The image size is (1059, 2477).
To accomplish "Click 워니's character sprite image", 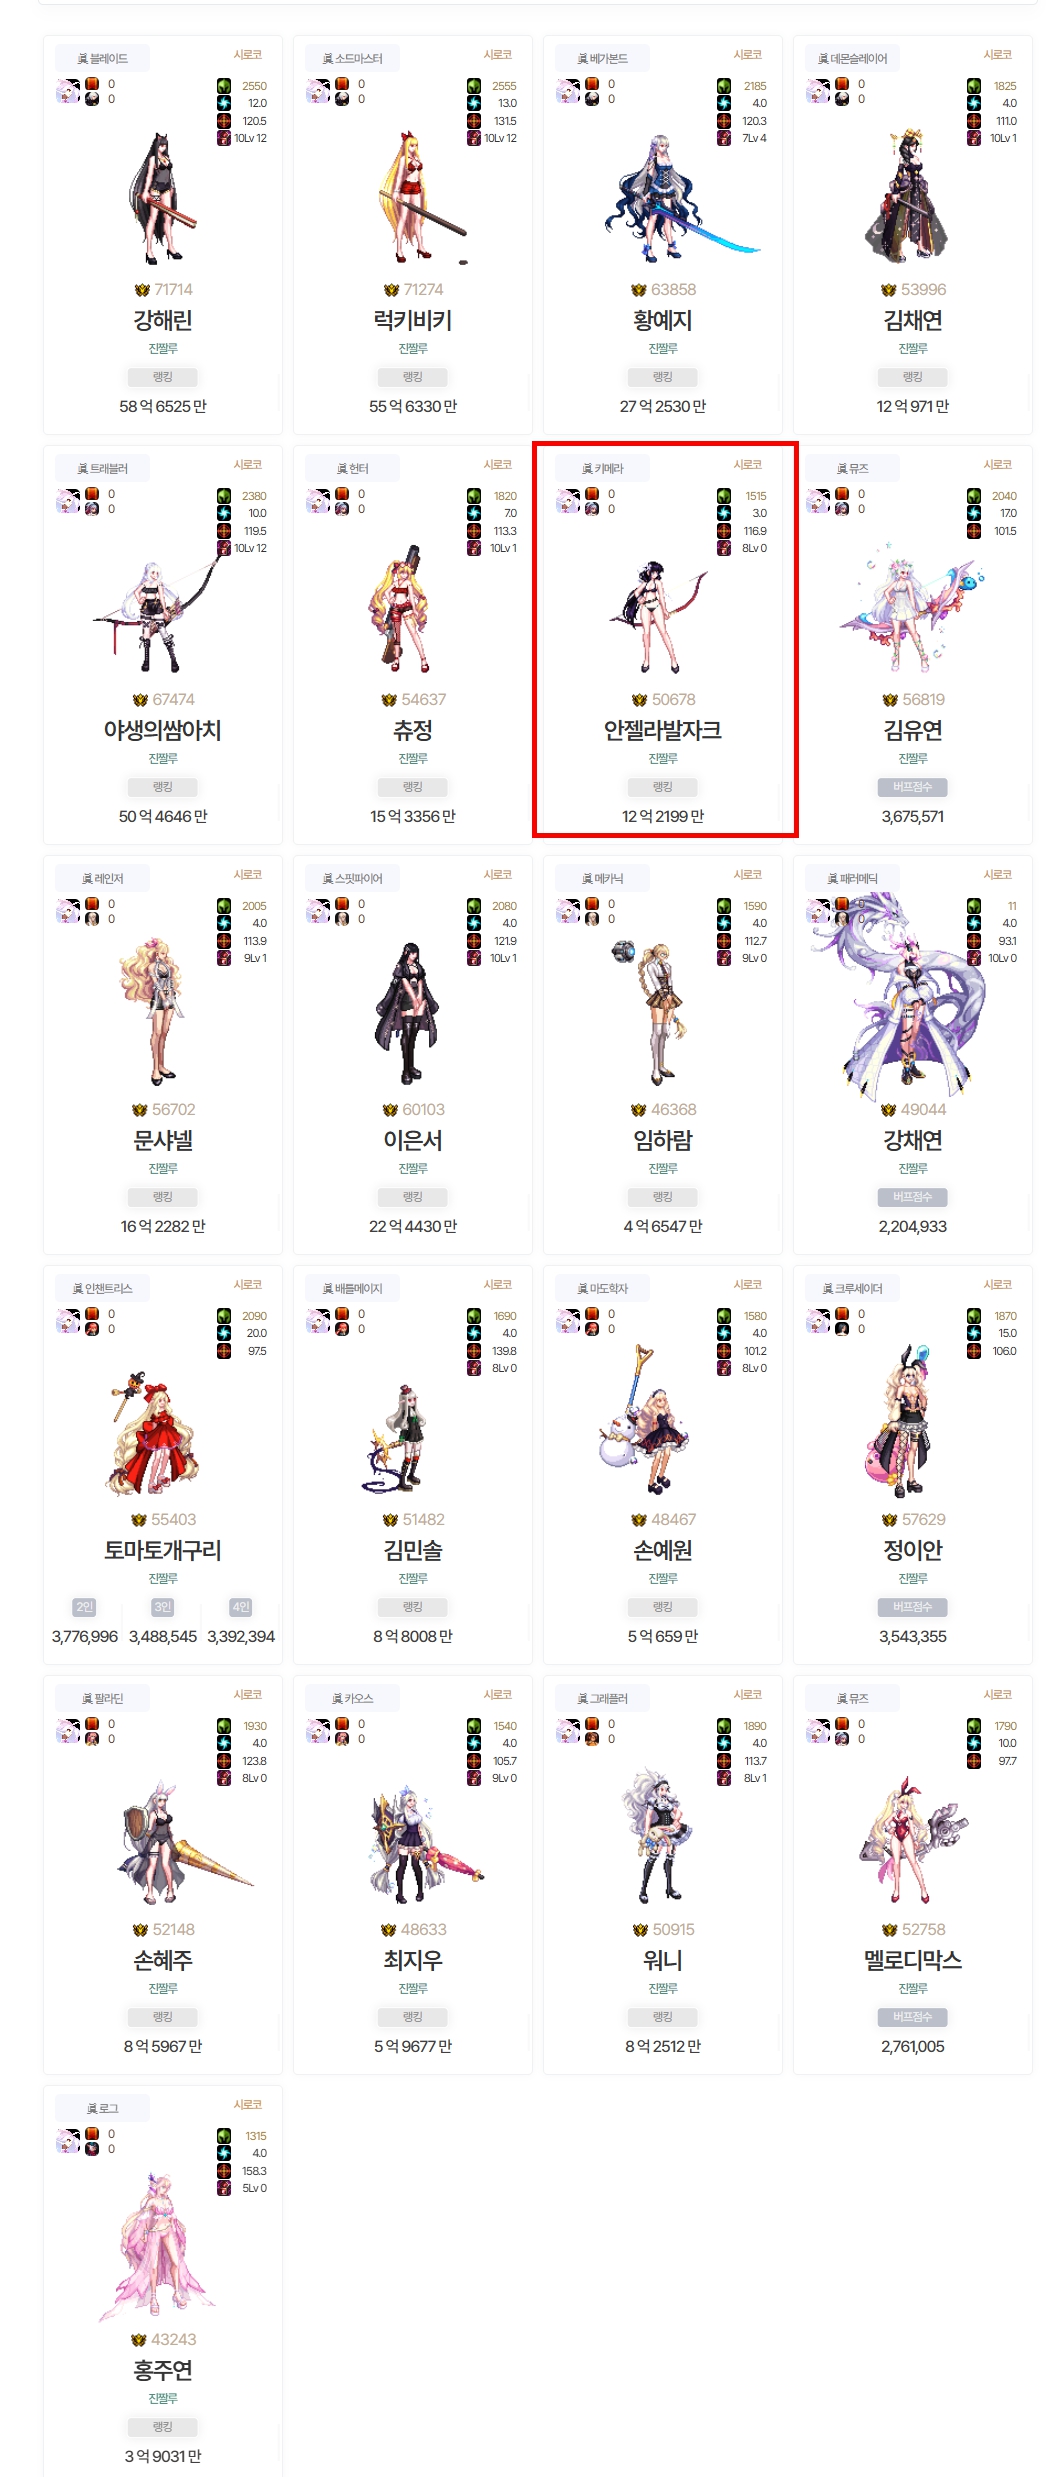I will pos(660,1836).
